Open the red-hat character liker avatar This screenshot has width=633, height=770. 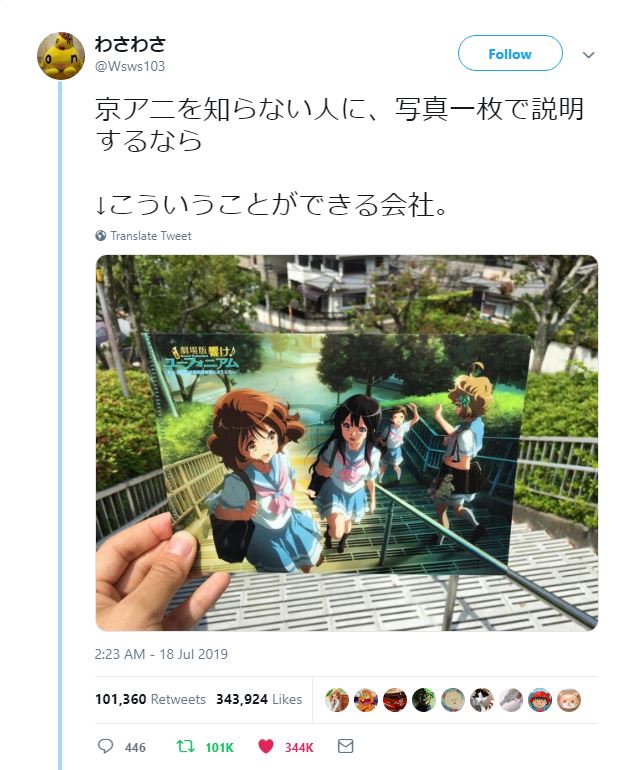coord(540,700)
